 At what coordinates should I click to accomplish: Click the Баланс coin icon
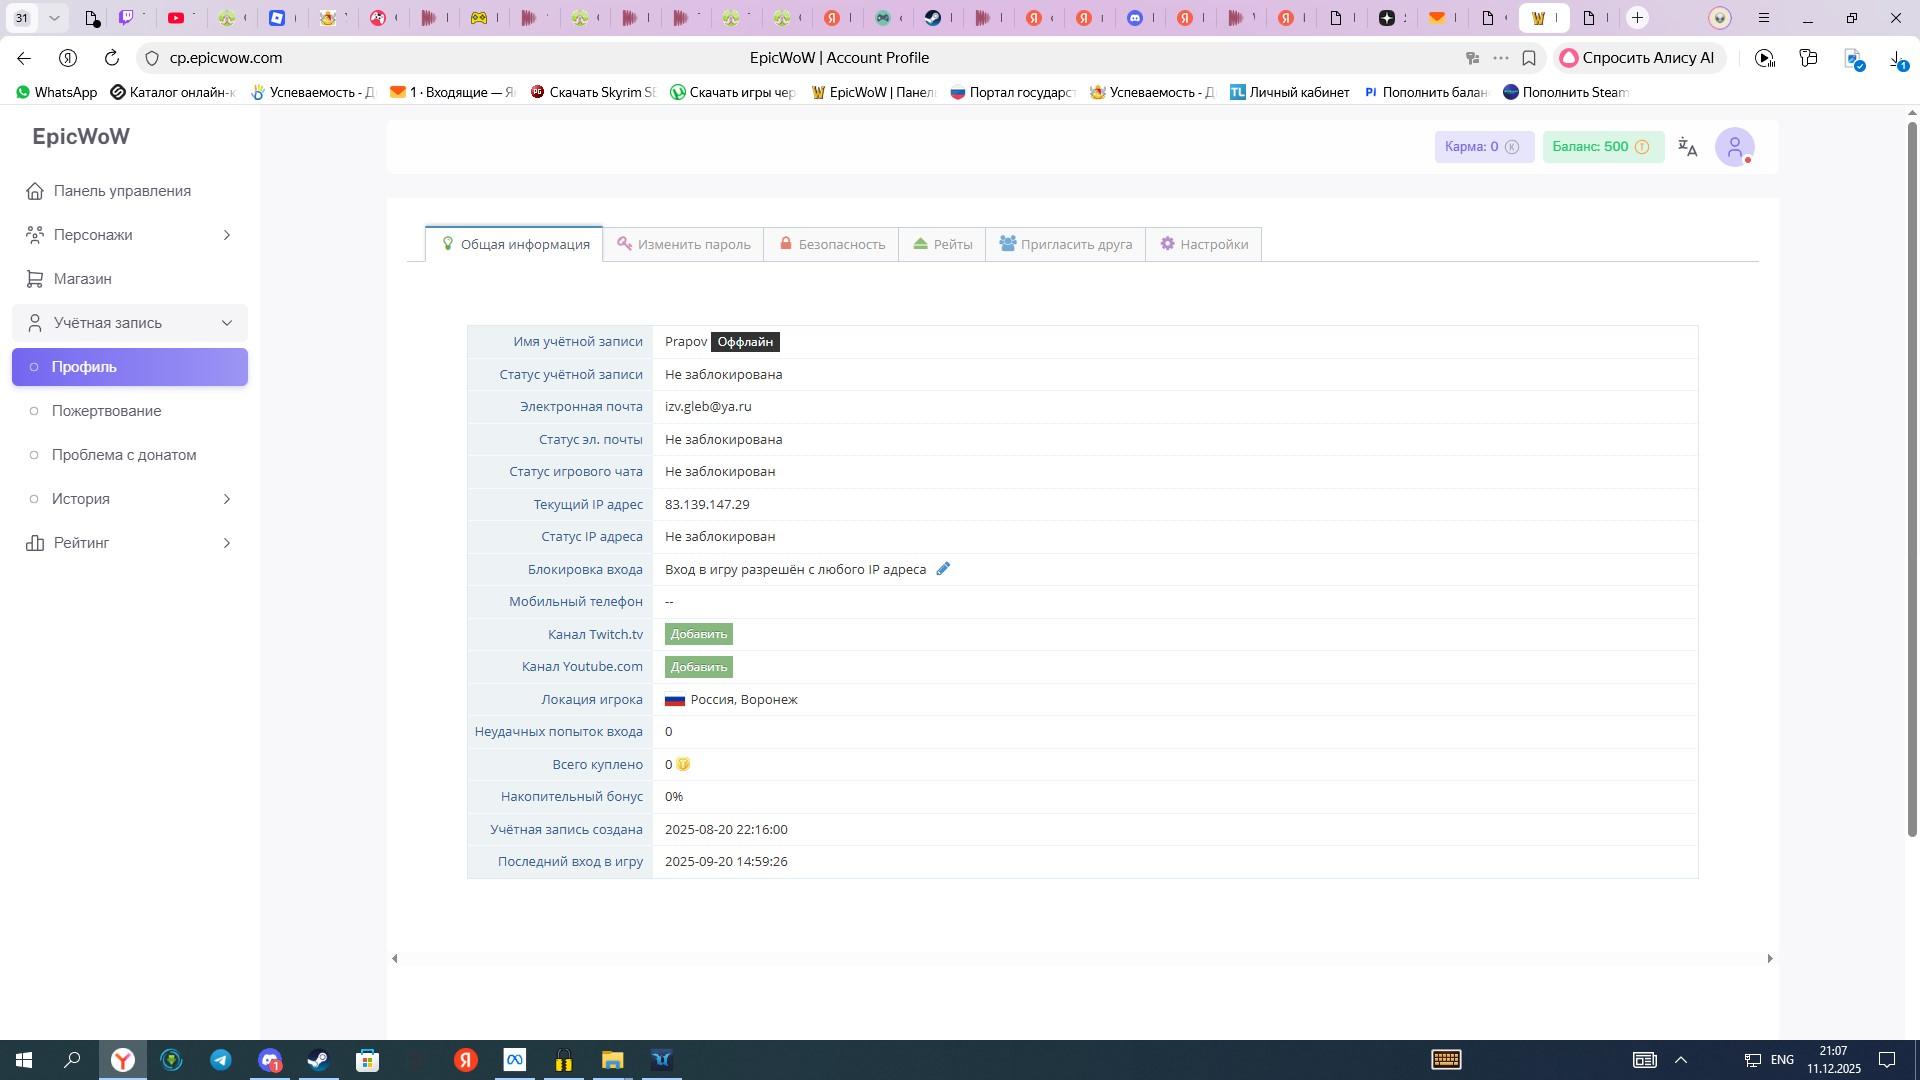pos(1642,147)
